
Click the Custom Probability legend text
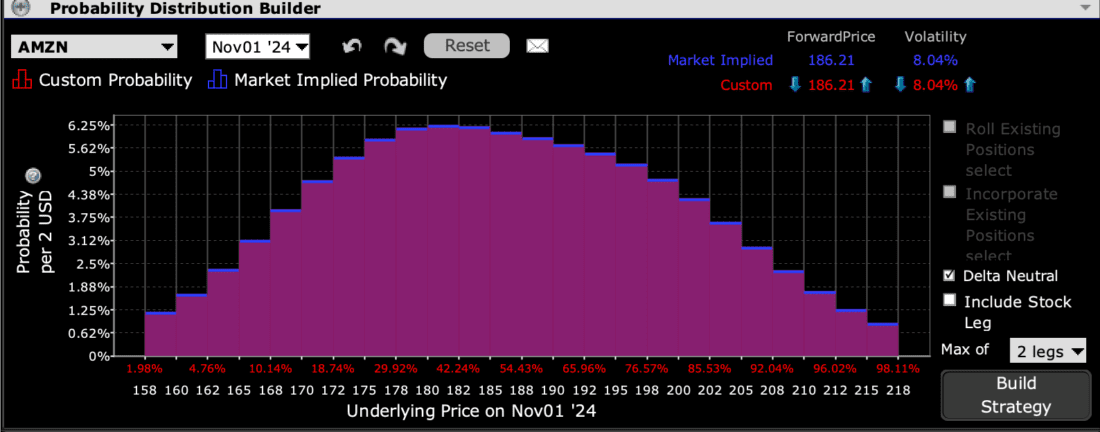[x=115, y=80]
